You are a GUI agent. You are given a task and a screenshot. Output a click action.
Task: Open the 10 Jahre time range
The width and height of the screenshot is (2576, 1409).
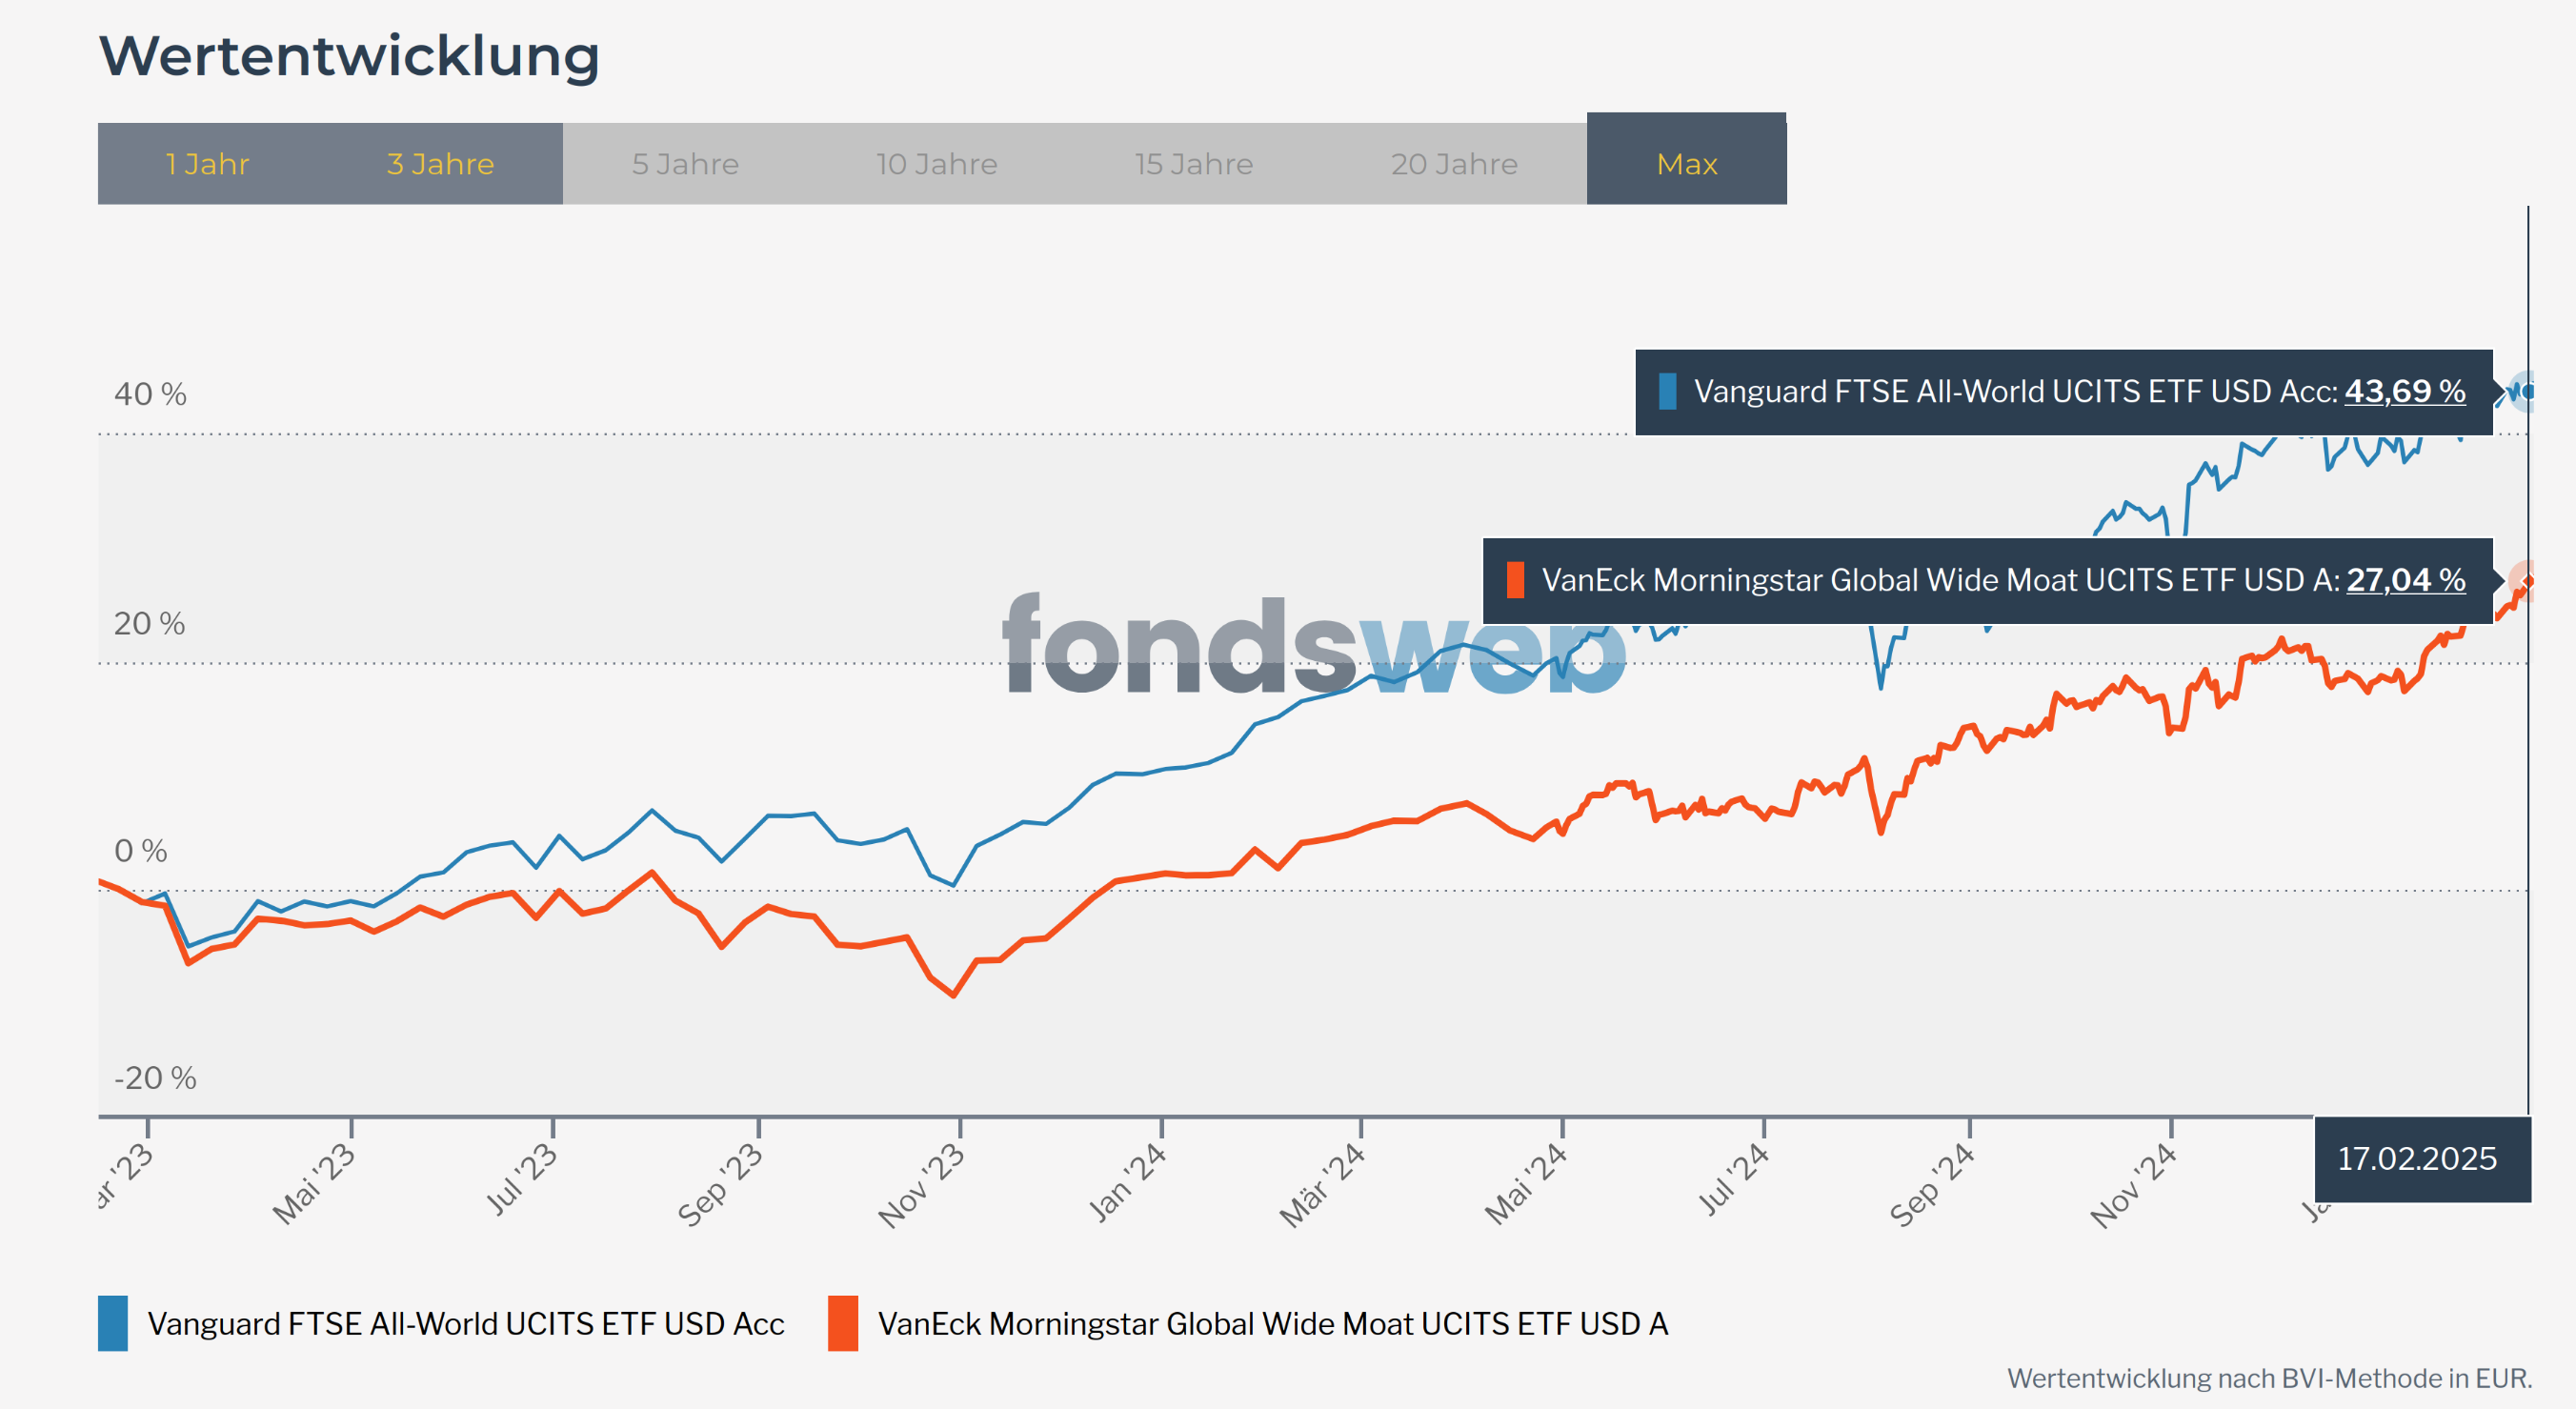tap(936, 164)
